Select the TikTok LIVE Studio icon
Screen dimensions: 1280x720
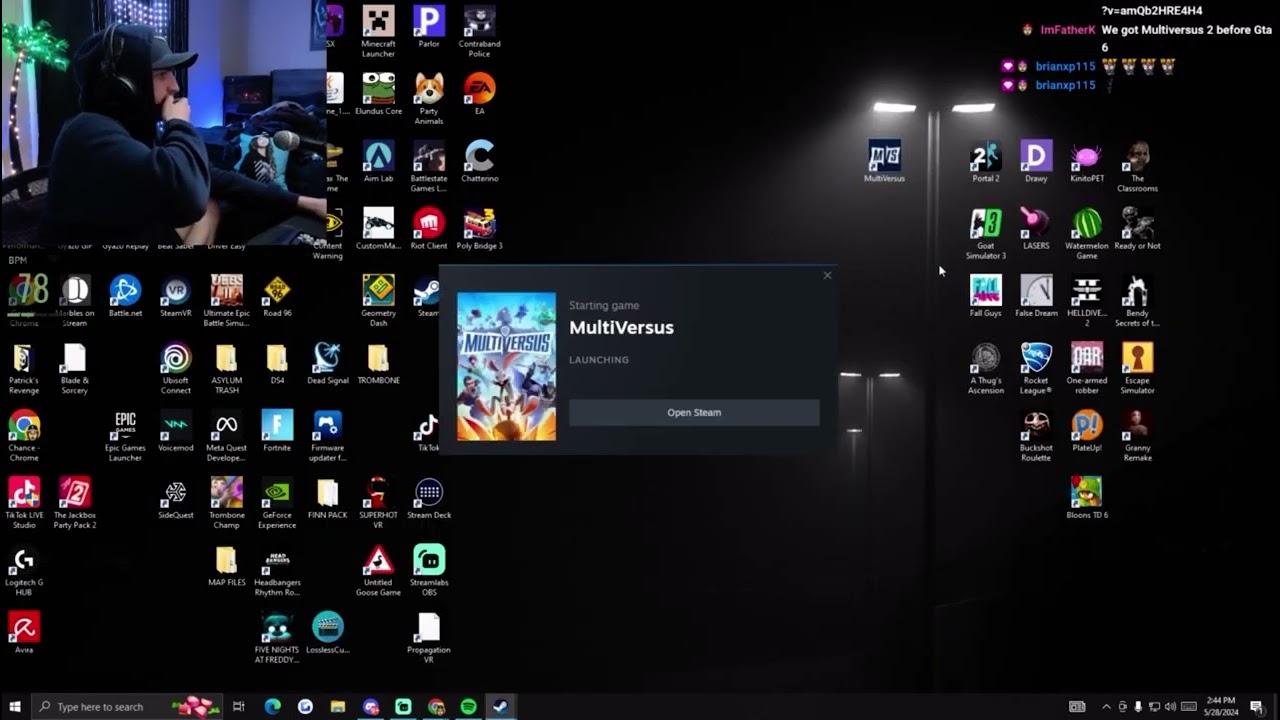(24, 502)
